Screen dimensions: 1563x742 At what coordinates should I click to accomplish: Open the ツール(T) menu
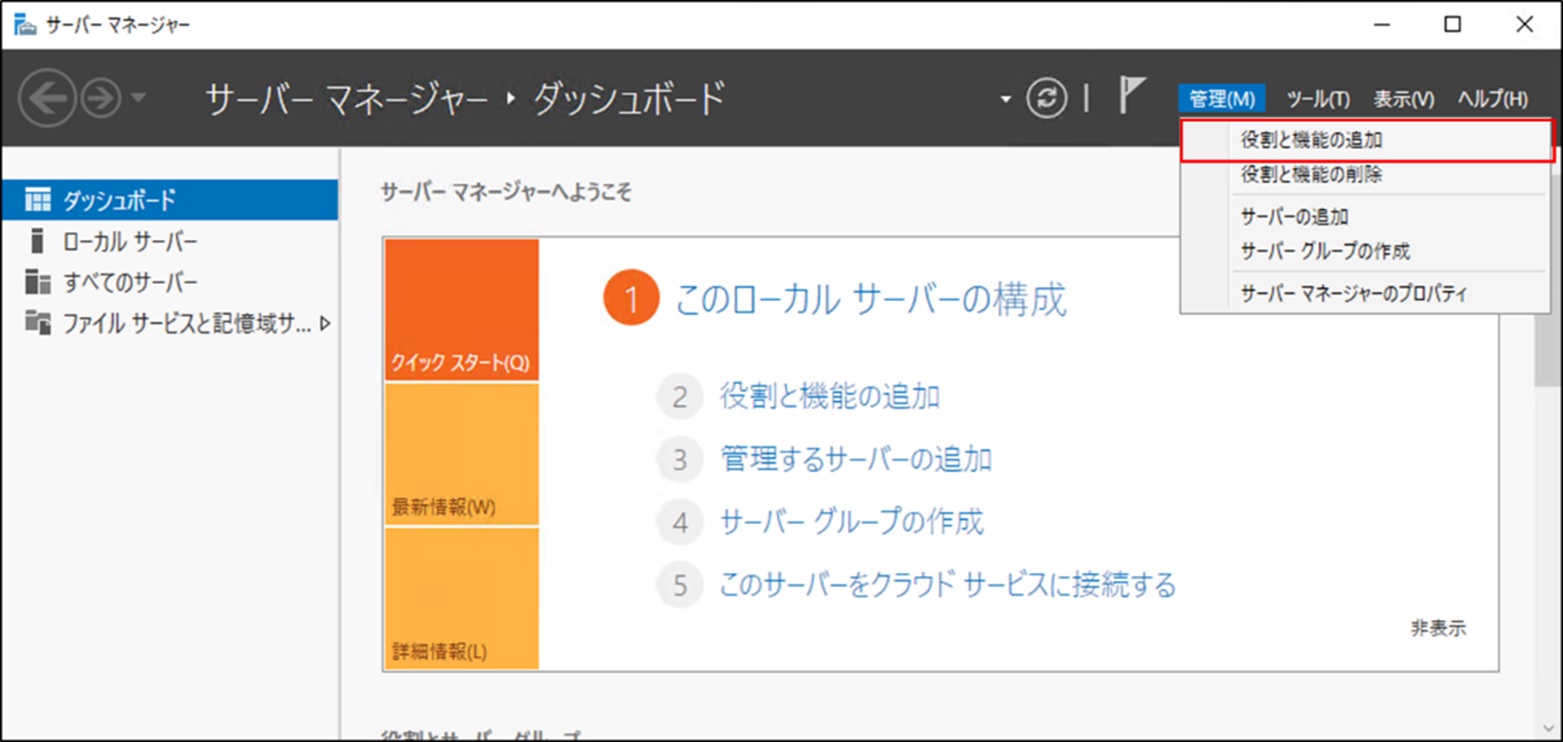(x=1317, y=99)
